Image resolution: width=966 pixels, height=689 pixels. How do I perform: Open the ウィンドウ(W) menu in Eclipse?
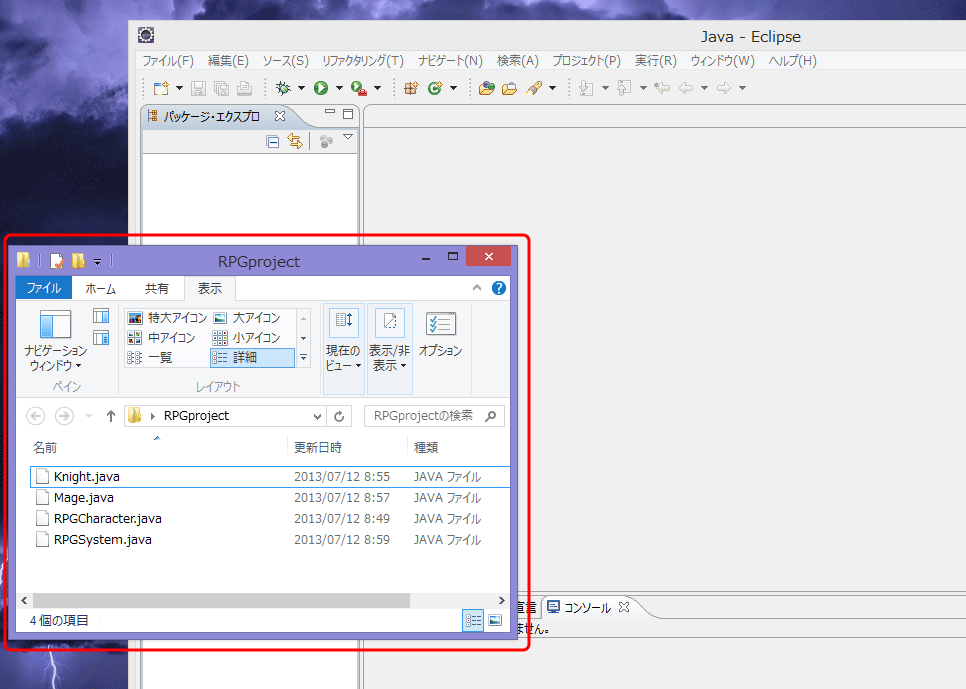[722, 61]
